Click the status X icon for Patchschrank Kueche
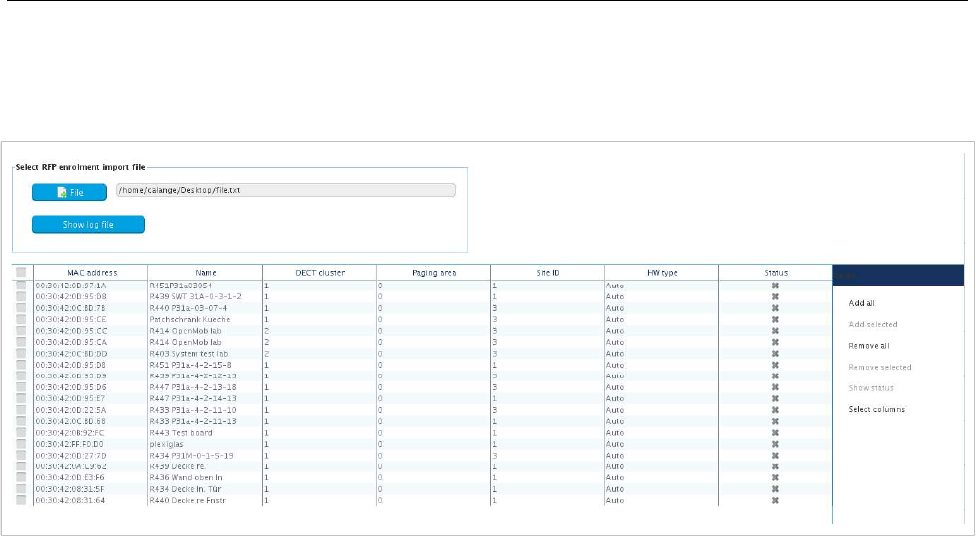 click(x=775, y=319)
